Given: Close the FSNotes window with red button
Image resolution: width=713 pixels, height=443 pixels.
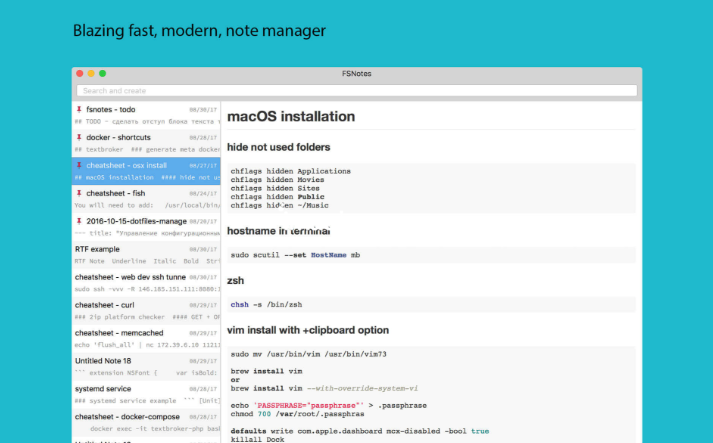Looking at the screenshot, I should (80, 73).
